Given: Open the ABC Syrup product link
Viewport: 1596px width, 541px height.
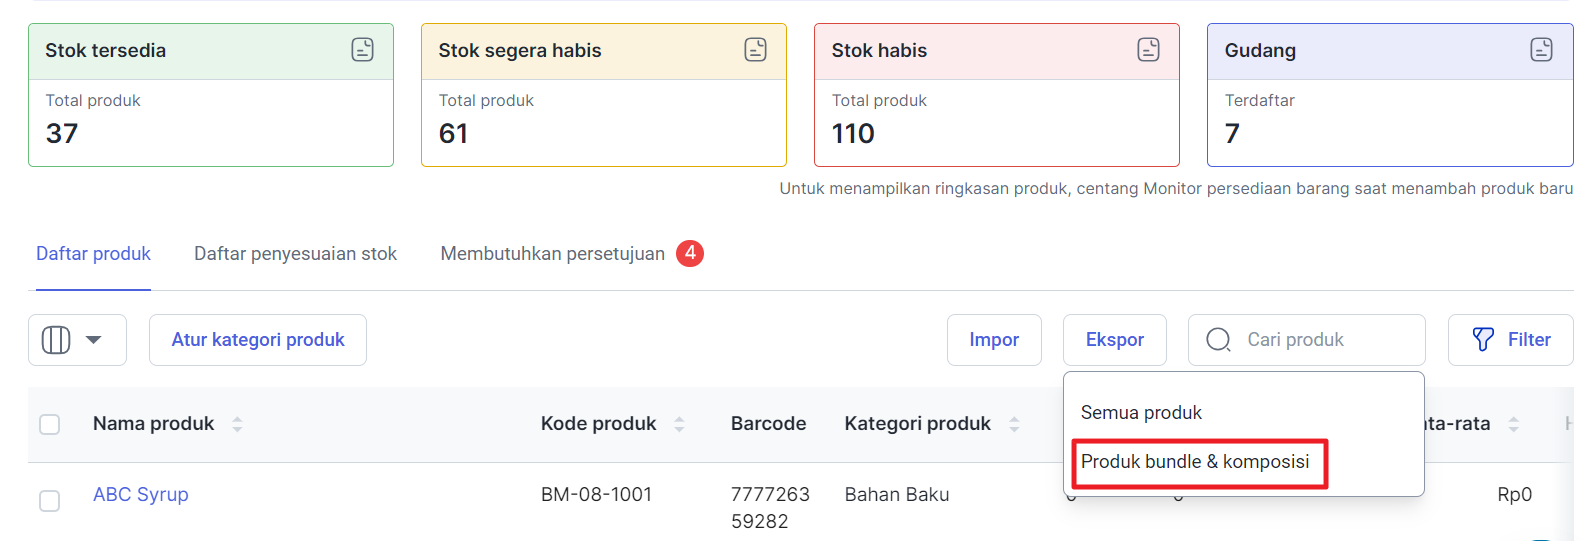Looking at the screenshot, I should pos(141,494).
